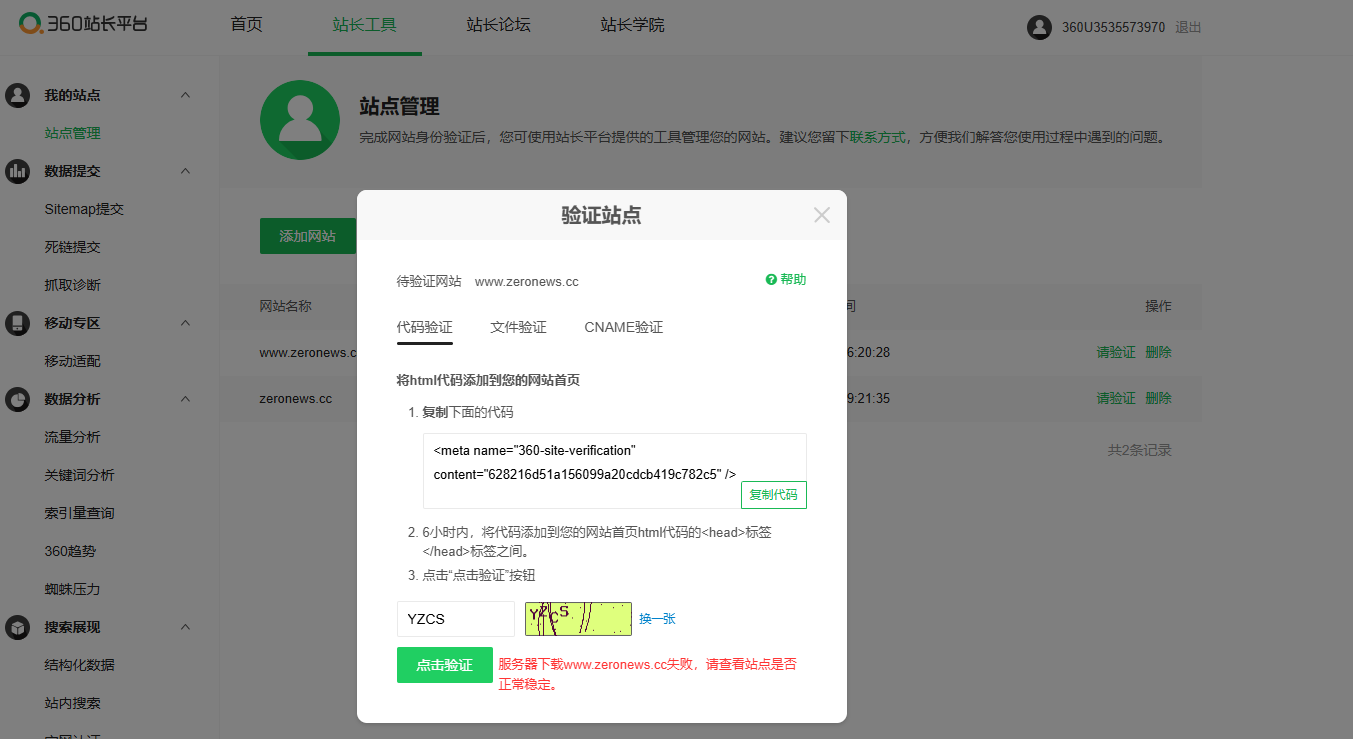Click the user avatar icon in header
The width and height of the screenshot is (1353, 739).
(1039, 27)
